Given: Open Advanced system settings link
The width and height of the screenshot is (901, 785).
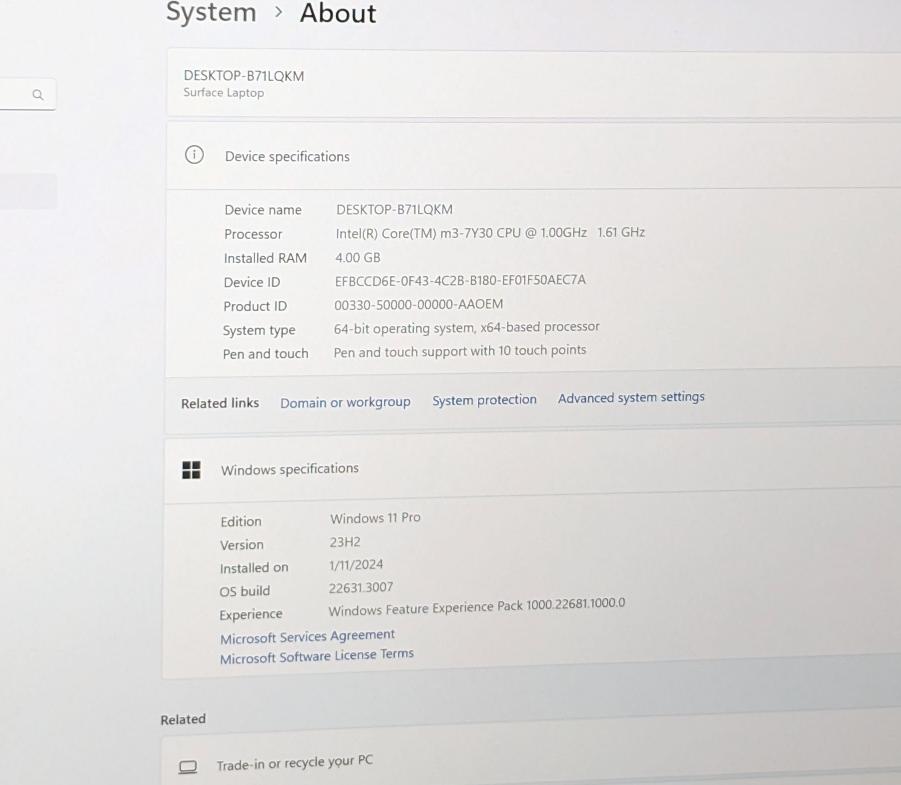Looking at the screenshot, I should pos(631,397).
